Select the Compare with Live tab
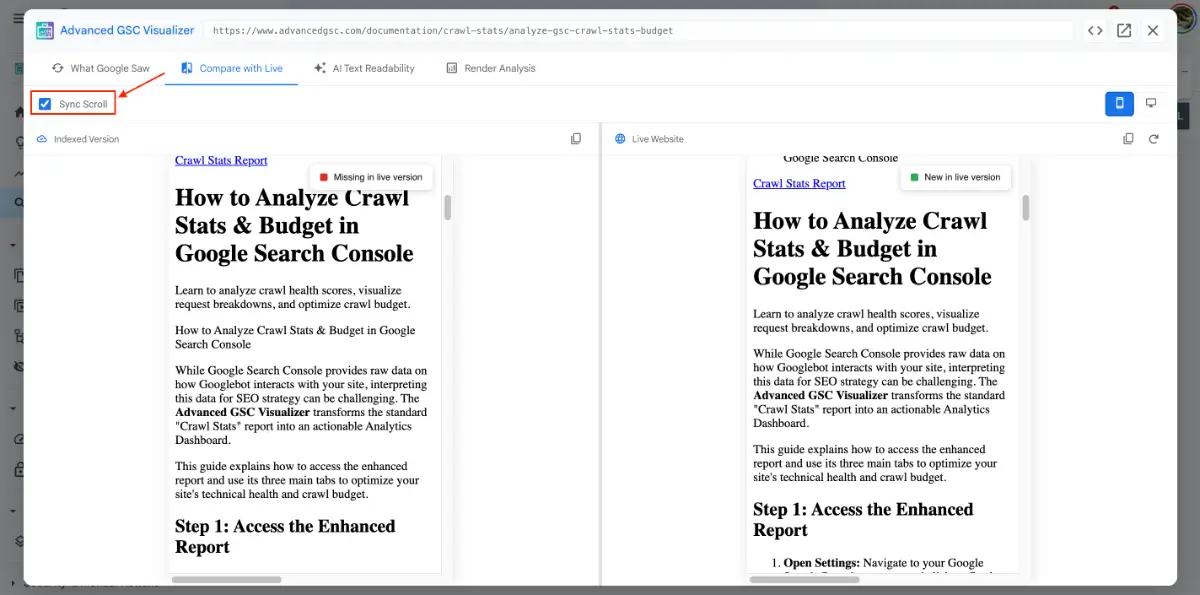This screenshot has height=595, width=1200. [x=232, y=68]
